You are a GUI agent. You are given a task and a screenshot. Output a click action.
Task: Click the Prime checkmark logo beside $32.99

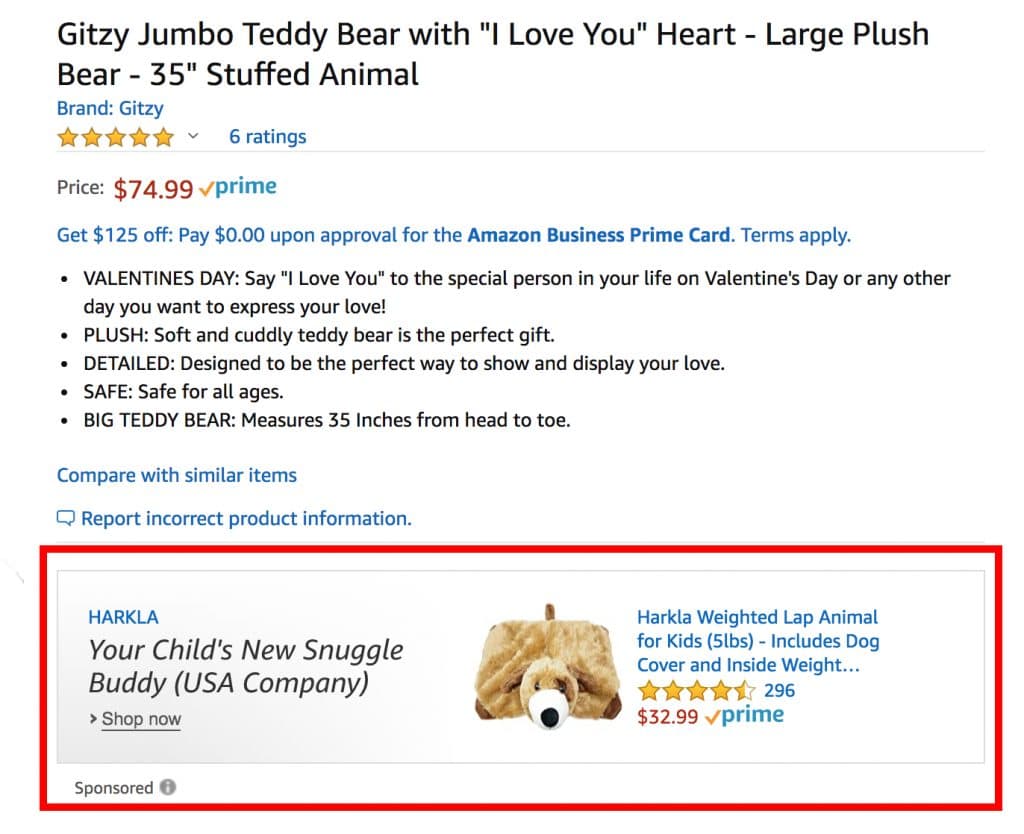tap(743, 714)
